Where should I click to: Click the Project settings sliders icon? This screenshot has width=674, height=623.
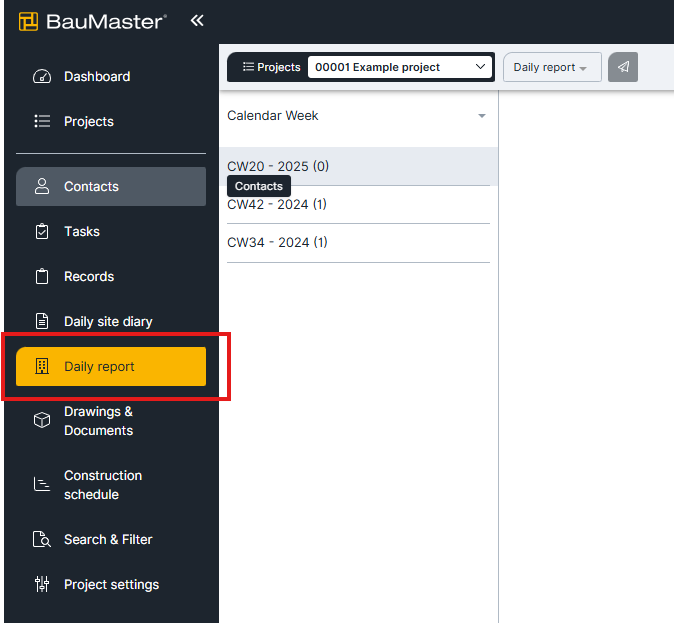42,584
